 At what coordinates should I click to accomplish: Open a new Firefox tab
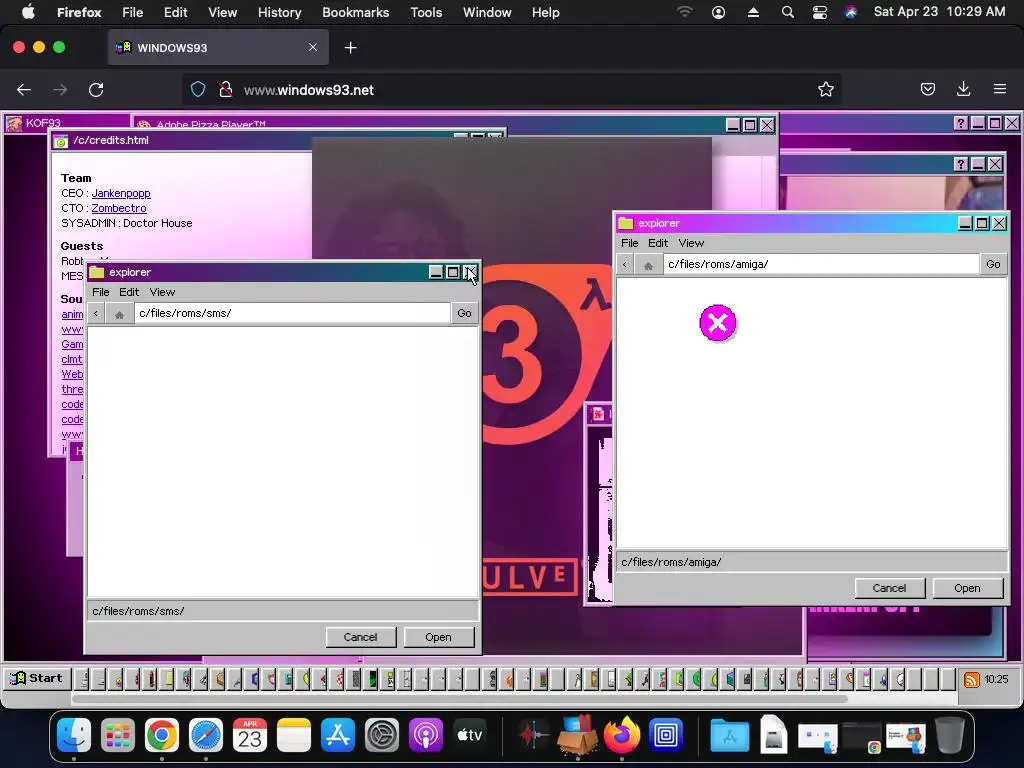click(x=350, y=48)
